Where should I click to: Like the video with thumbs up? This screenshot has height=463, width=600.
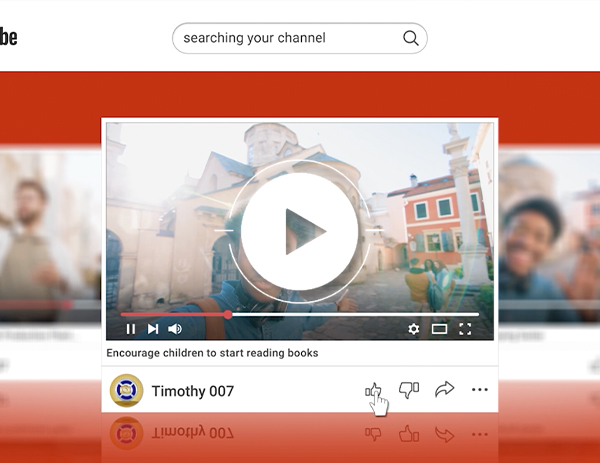[x=373, y=390]
